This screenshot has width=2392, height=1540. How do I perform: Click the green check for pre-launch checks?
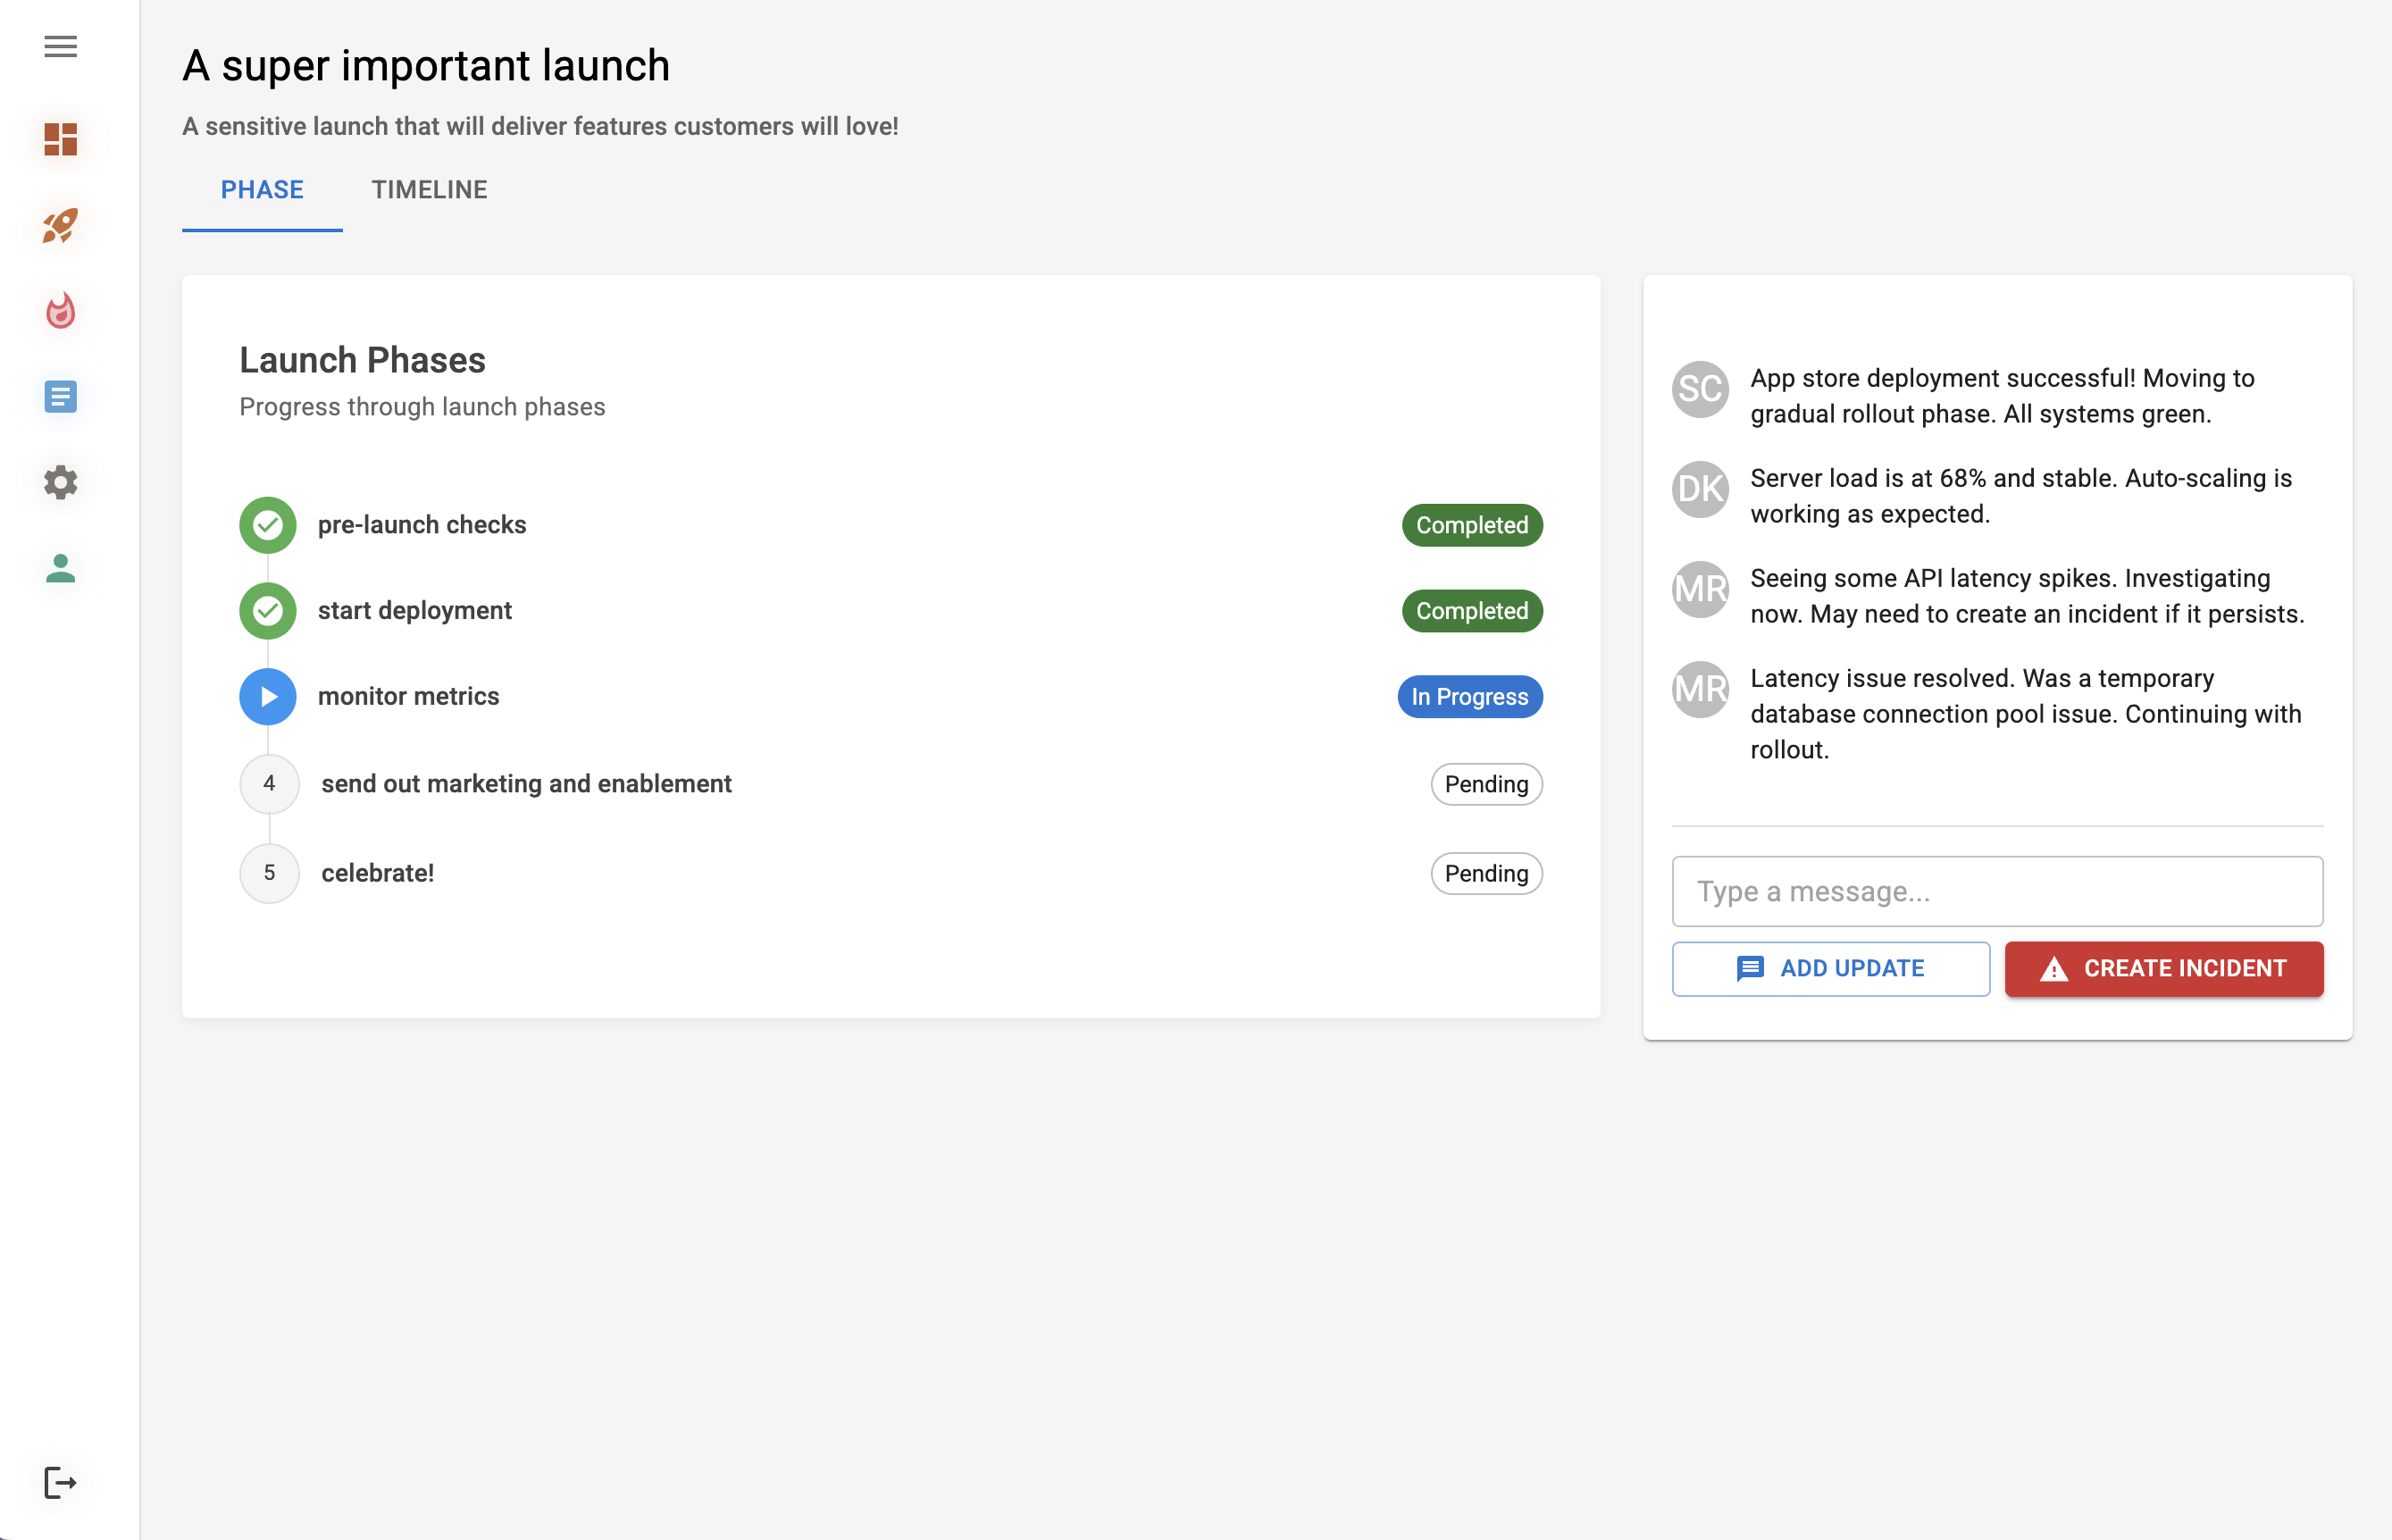tap(268, 525)
